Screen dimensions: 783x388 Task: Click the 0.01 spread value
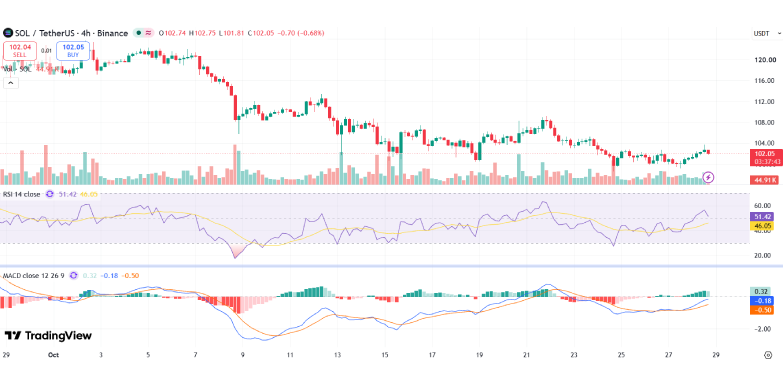[x=46, y=50]
